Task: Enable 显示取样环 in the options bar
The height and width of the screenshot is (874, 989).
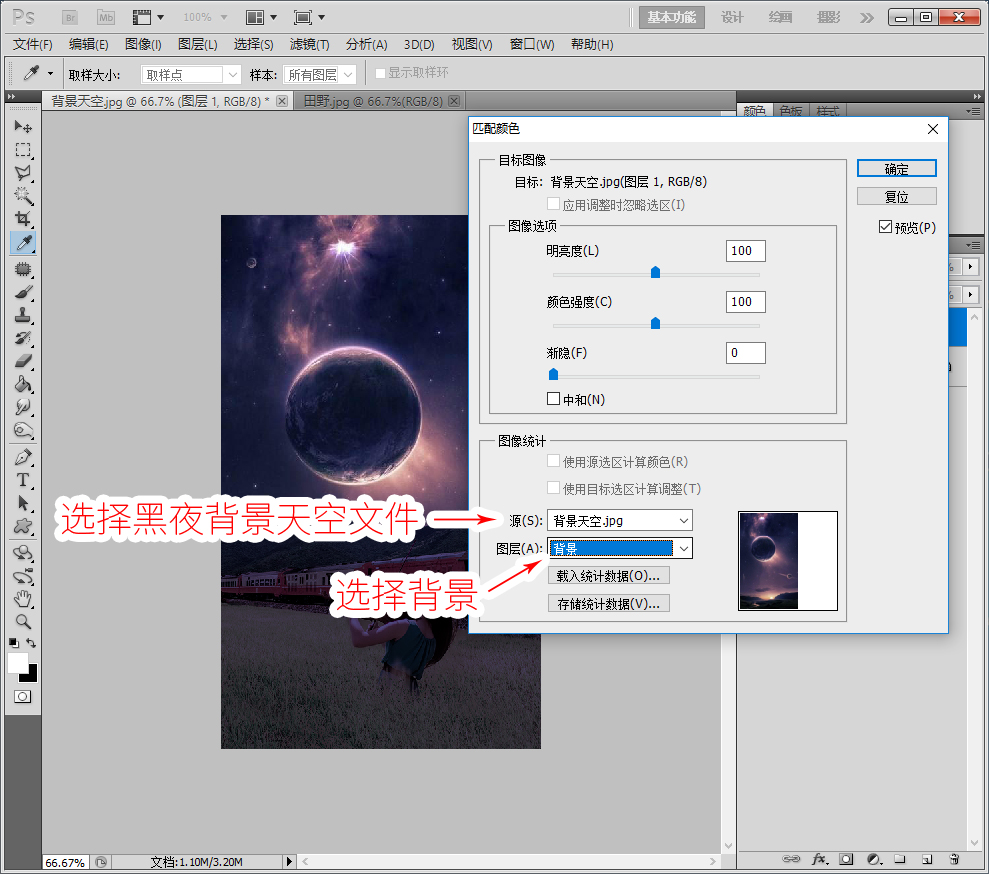Action: [x=381, y=73]
